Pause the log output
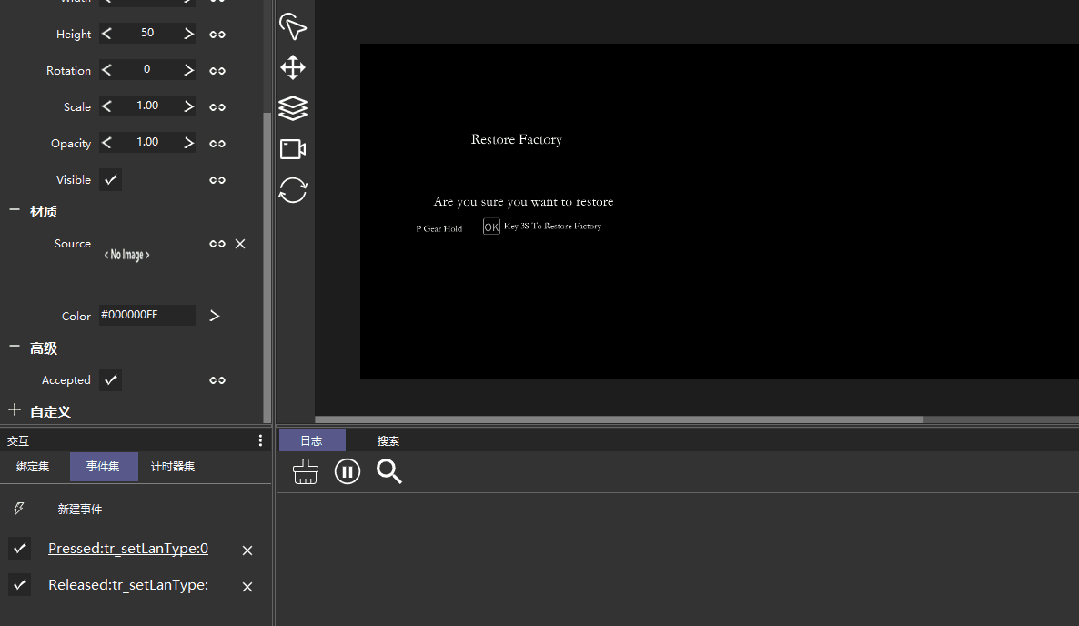Screen dimensions: 1079x626 348,472
